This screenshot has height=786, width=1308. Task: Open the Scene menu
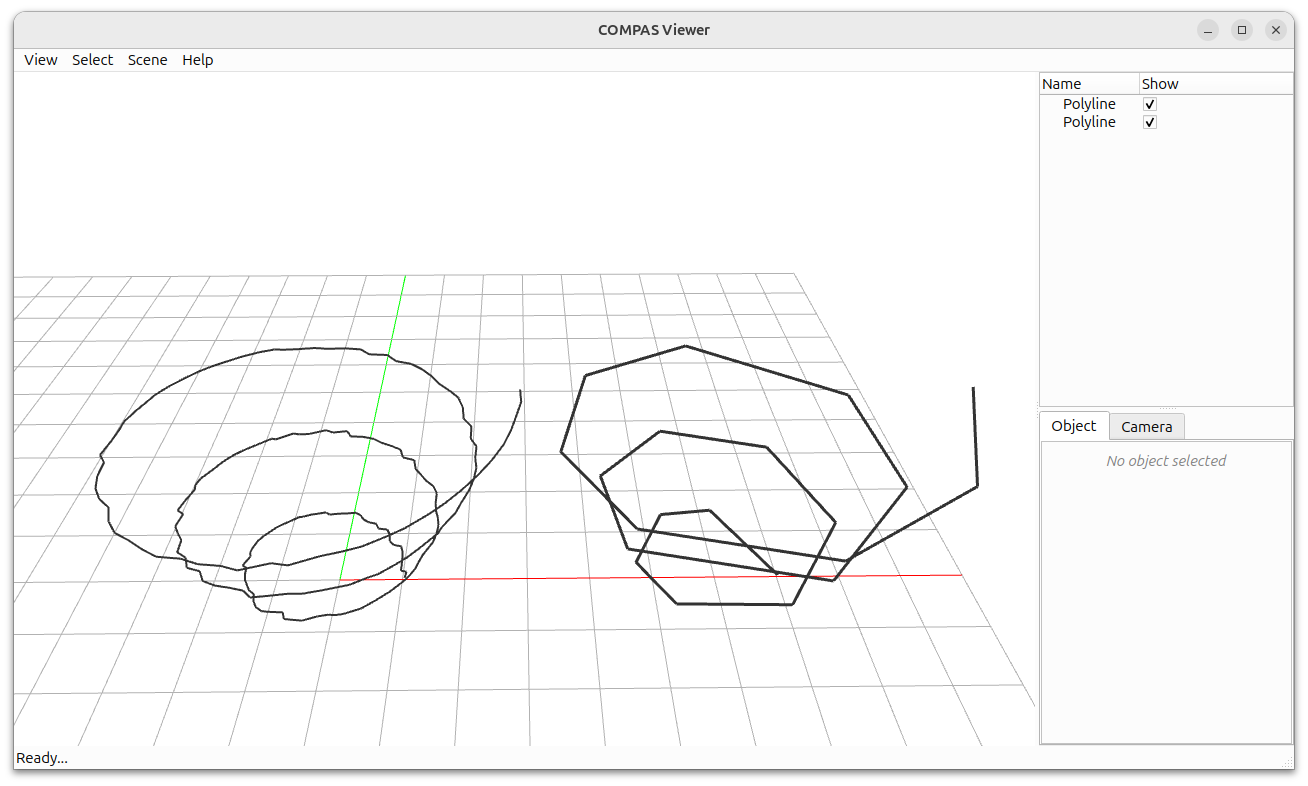[147, 59]
